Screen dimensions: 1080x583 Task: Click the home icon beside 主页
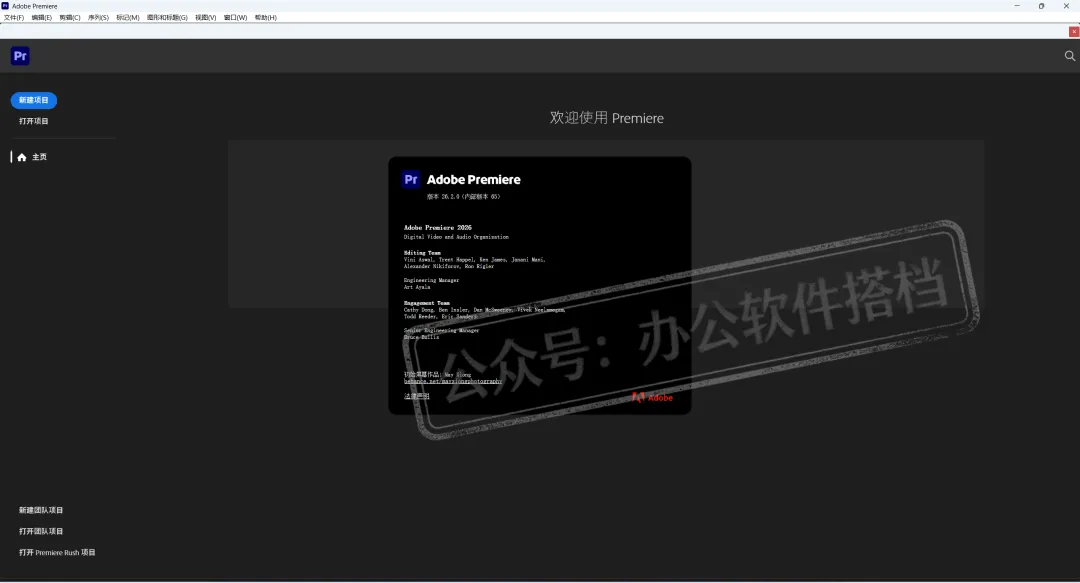coord(22,157)
